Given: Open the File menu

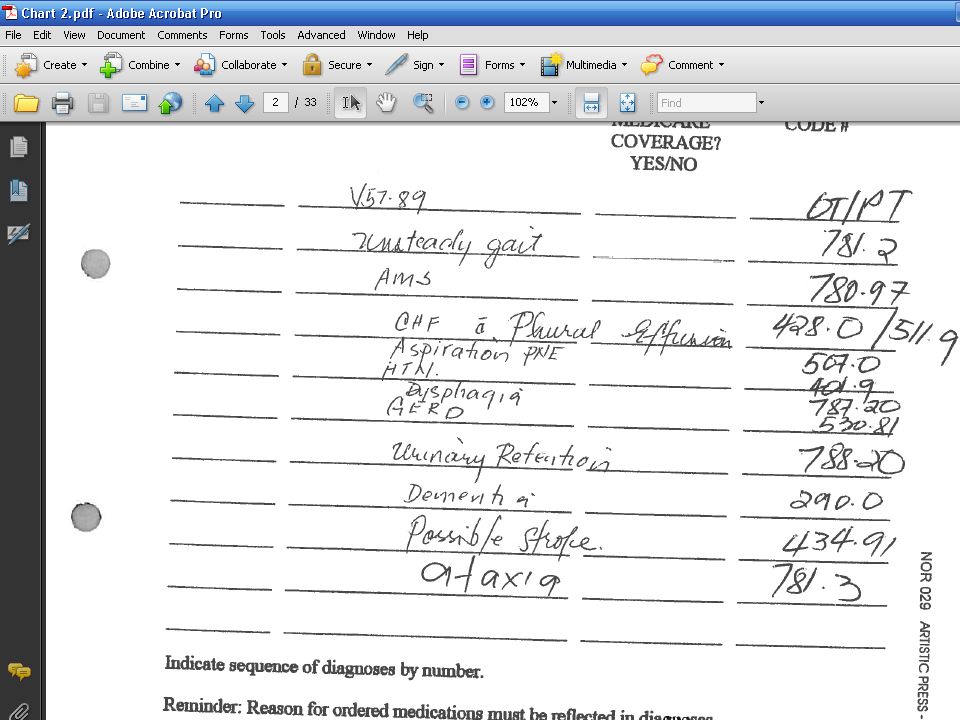Looking at the screenshot, I should pos(13,35).
